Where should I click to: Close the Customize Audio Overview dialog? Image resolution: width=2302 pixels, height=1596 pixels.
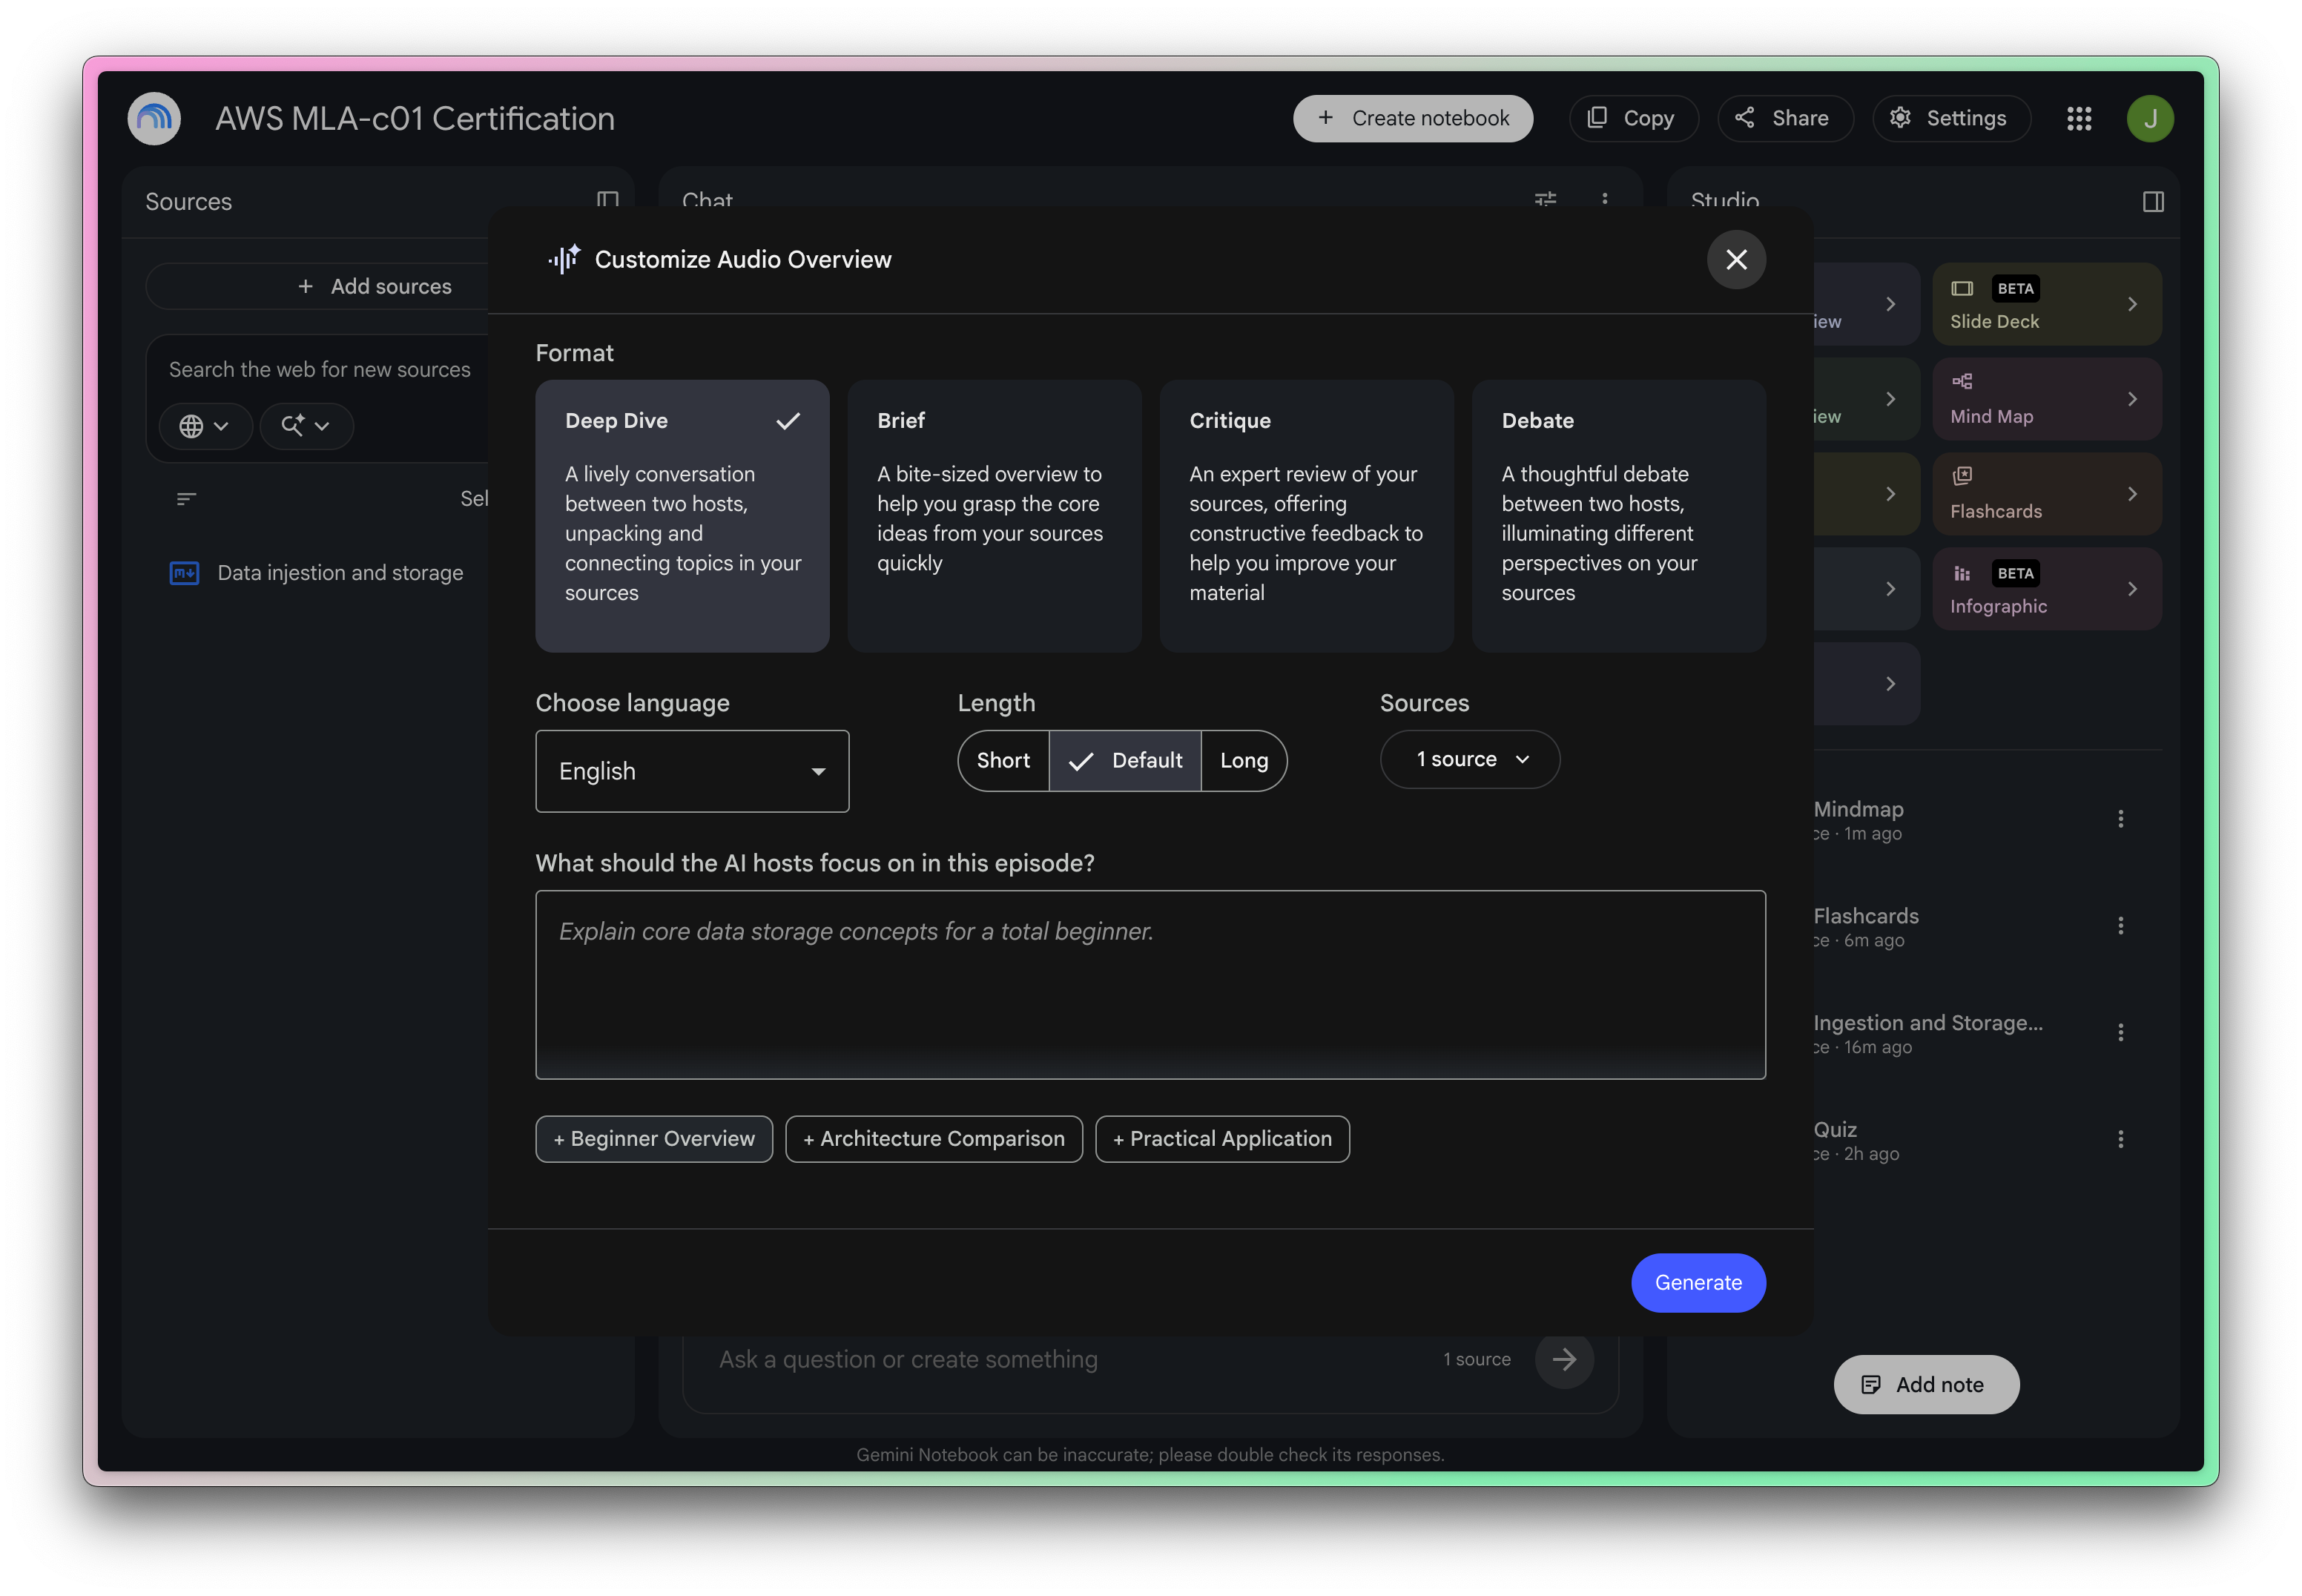click(1736, 260)
